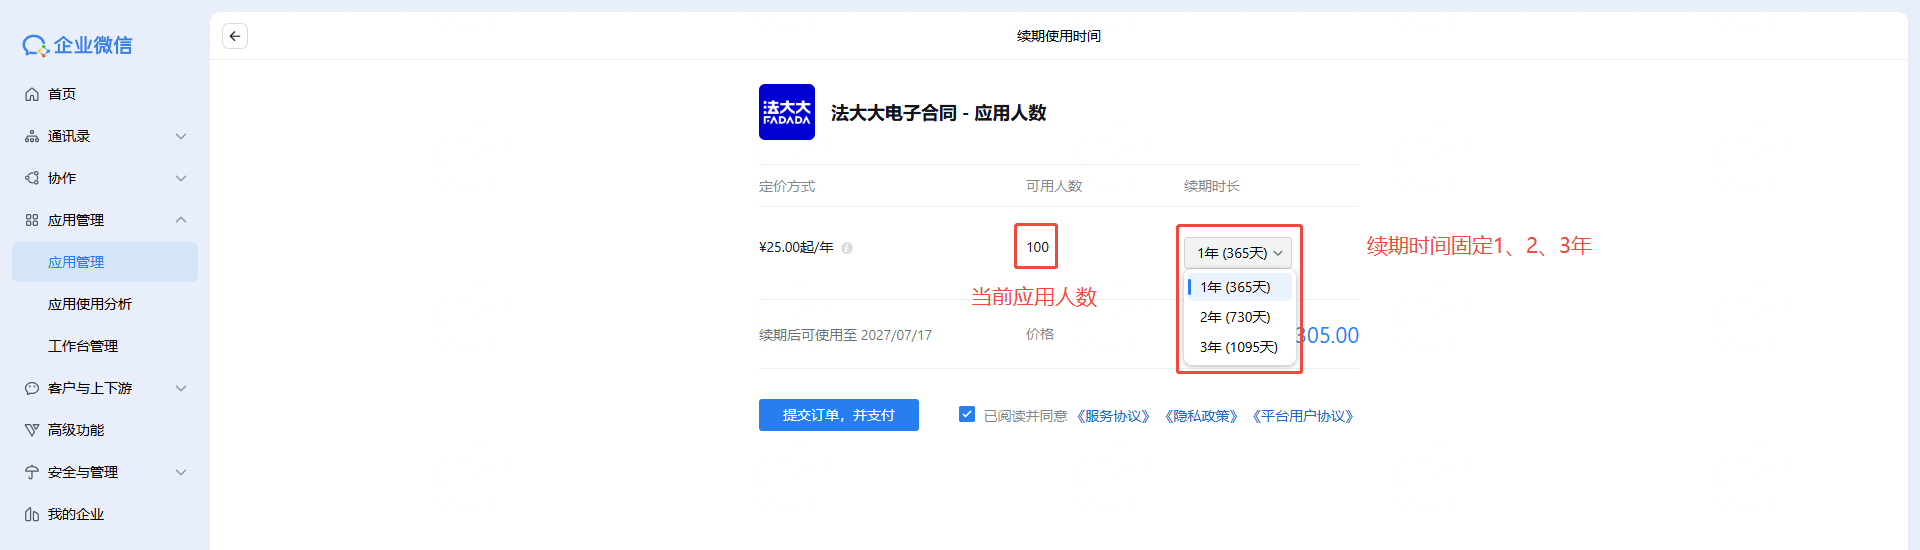Click the info icon beside ¥25.00起/年
Viewport: 1920px width, 550px height.
847,248
